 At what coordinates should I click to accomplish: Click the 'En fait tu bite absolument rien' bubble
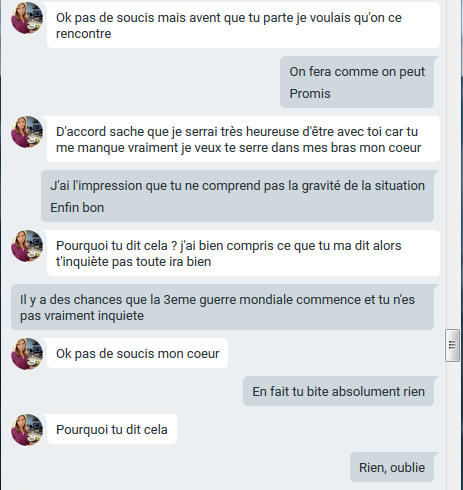338,391
